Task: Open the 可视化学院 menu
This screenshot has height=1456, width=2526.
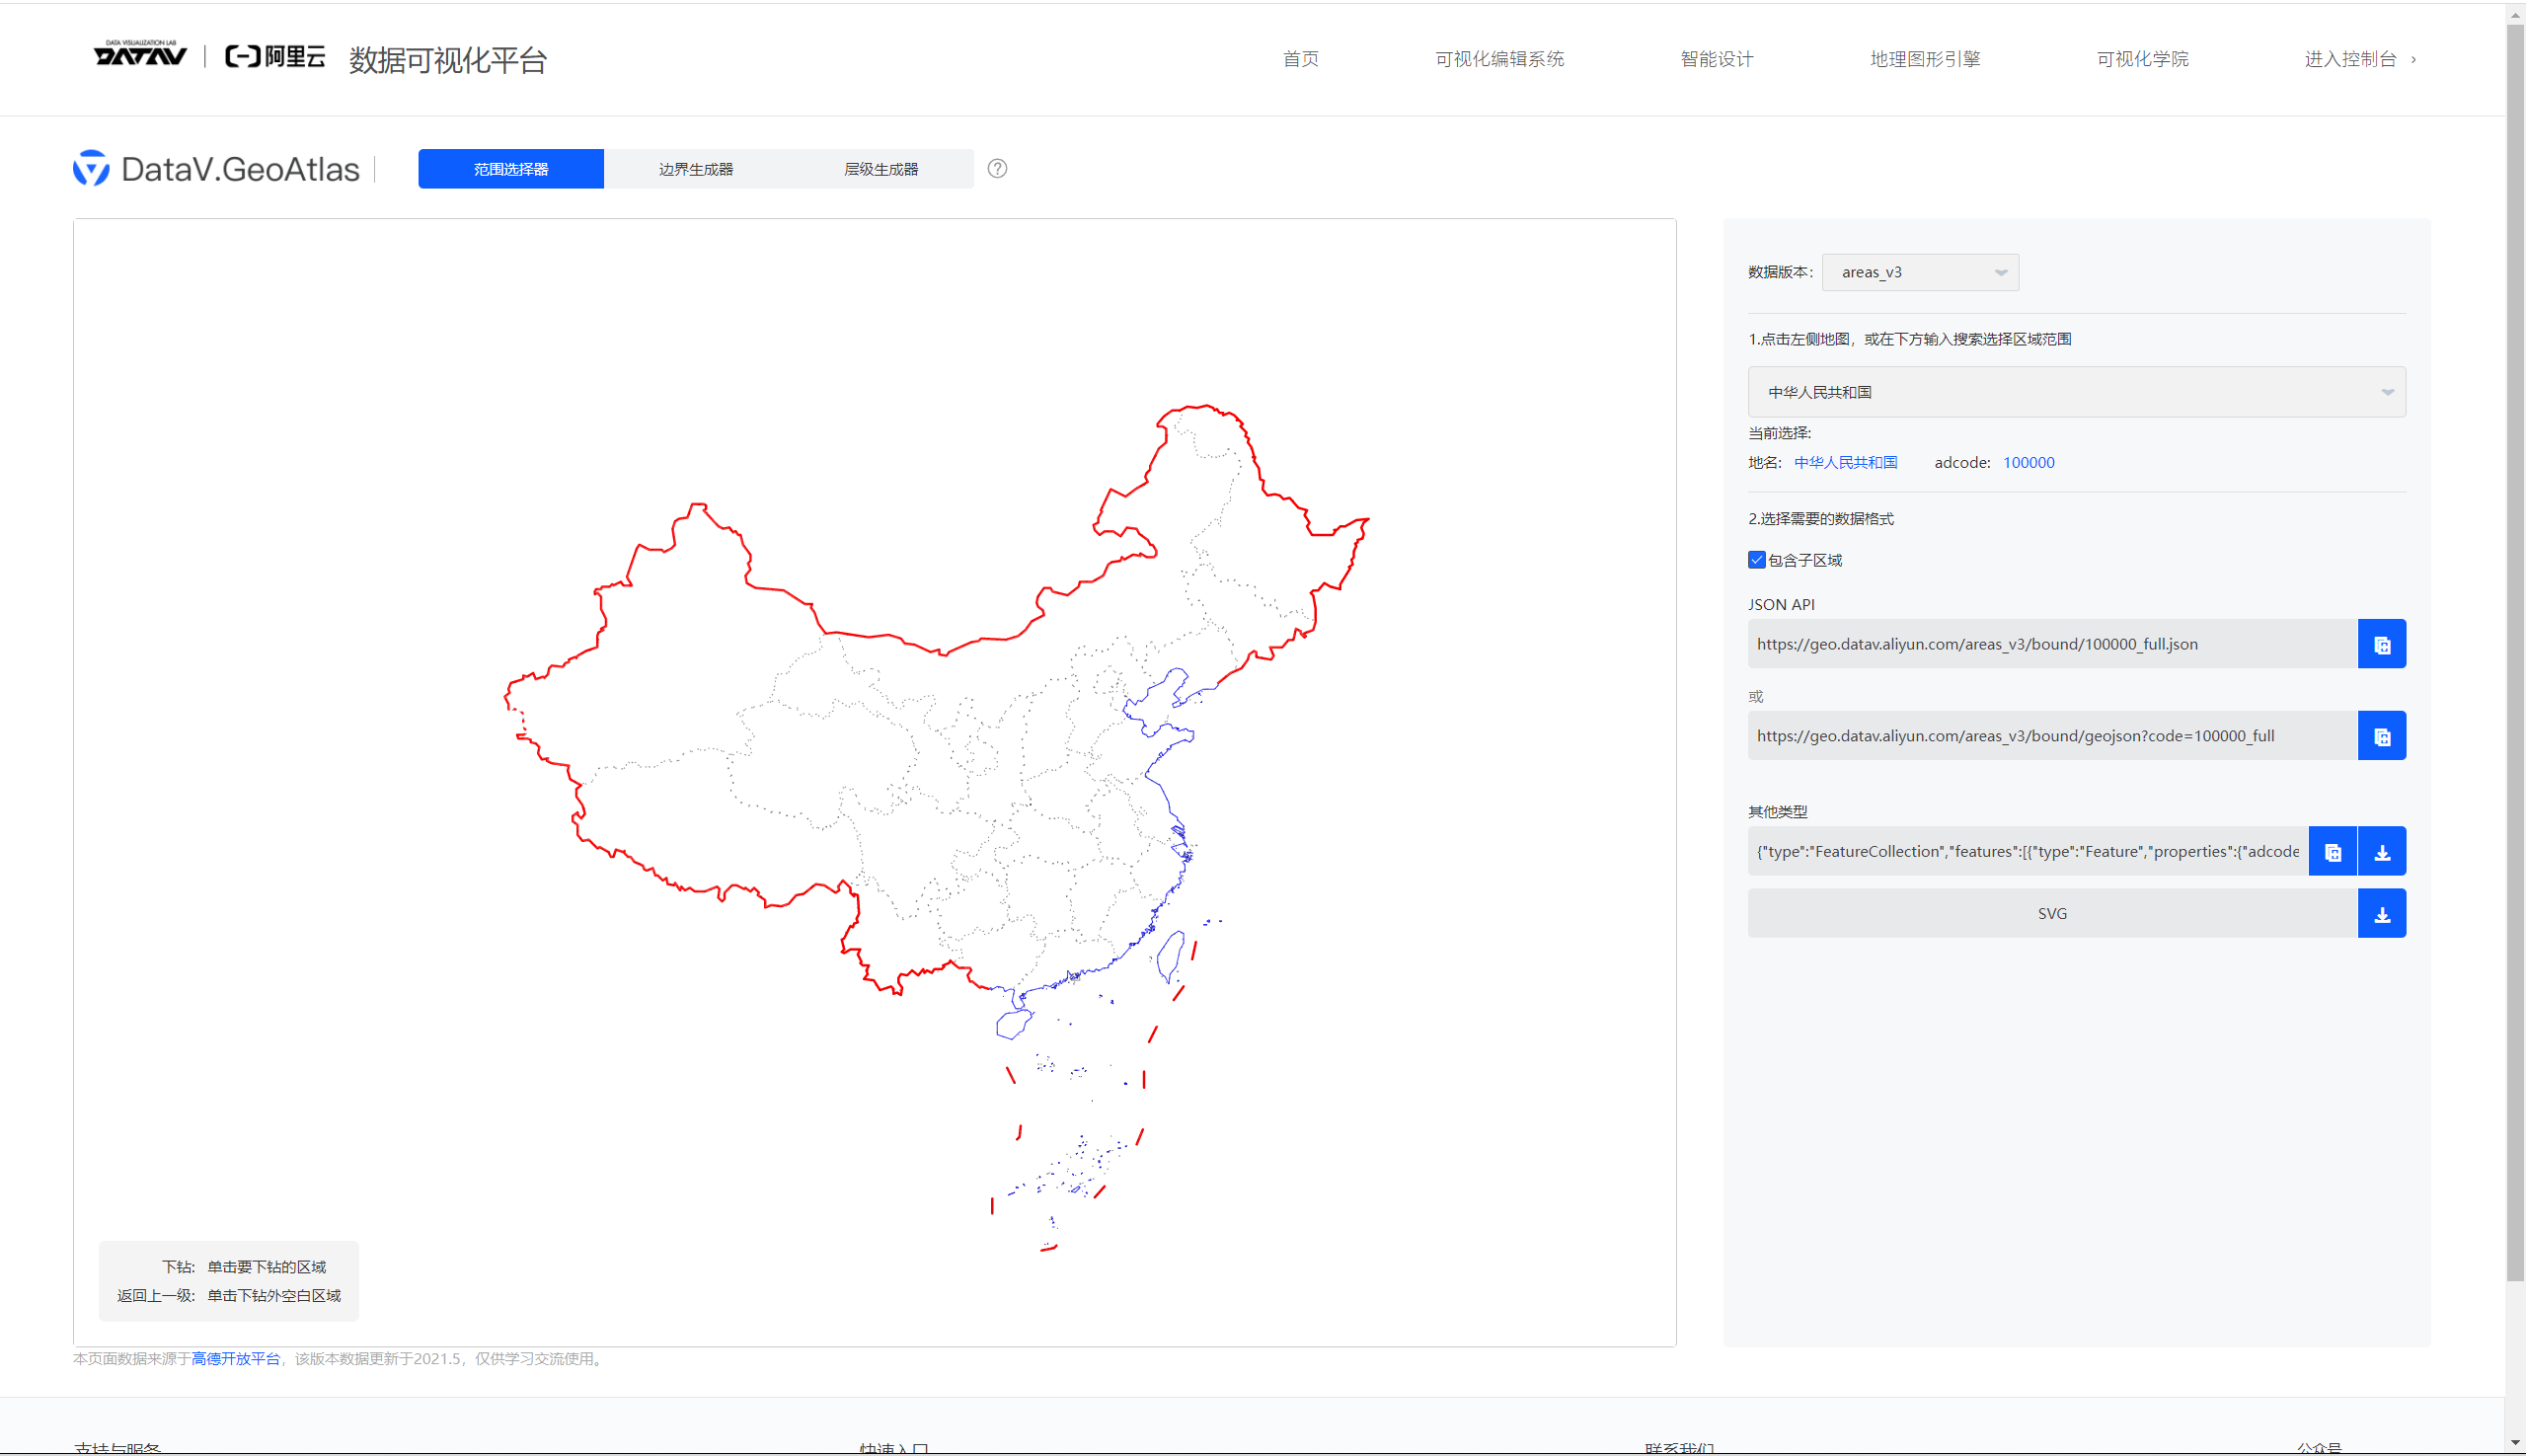Action: (2141, 58)
